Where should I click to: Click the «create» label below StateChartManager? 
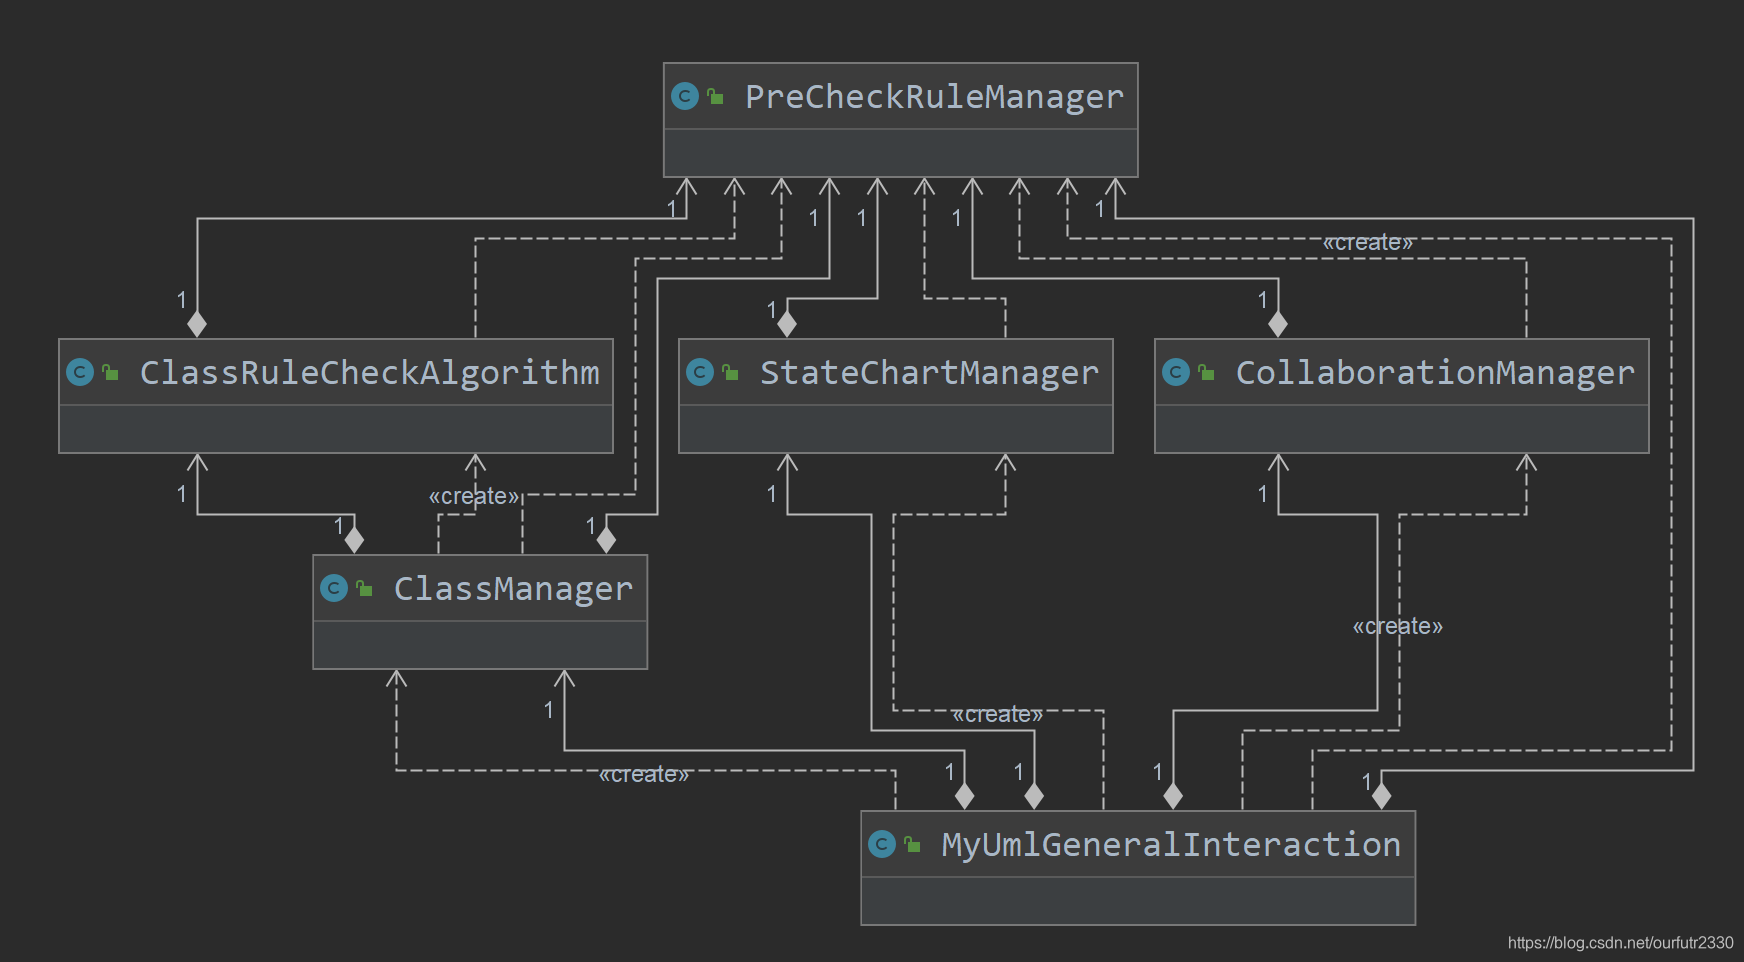point(997,714)
